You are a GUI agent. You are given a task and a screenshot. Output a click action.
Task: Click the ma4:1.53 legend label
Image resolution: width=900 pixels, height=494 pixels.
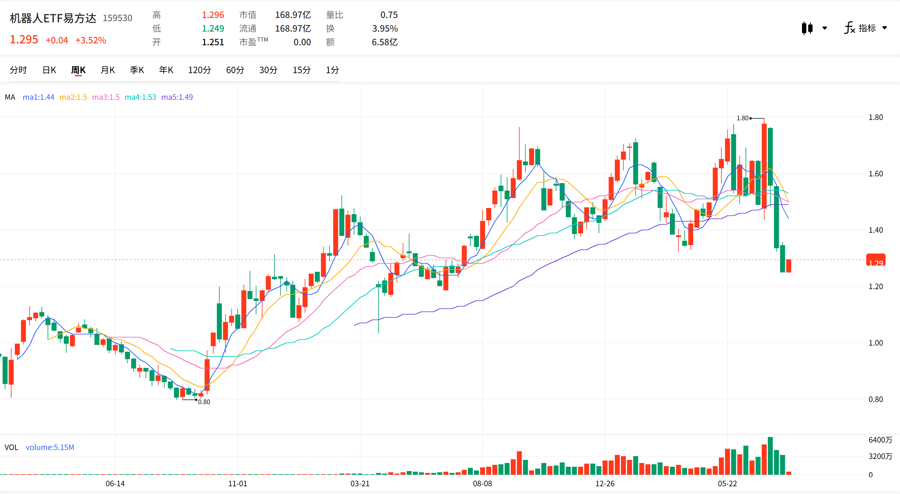140,98
